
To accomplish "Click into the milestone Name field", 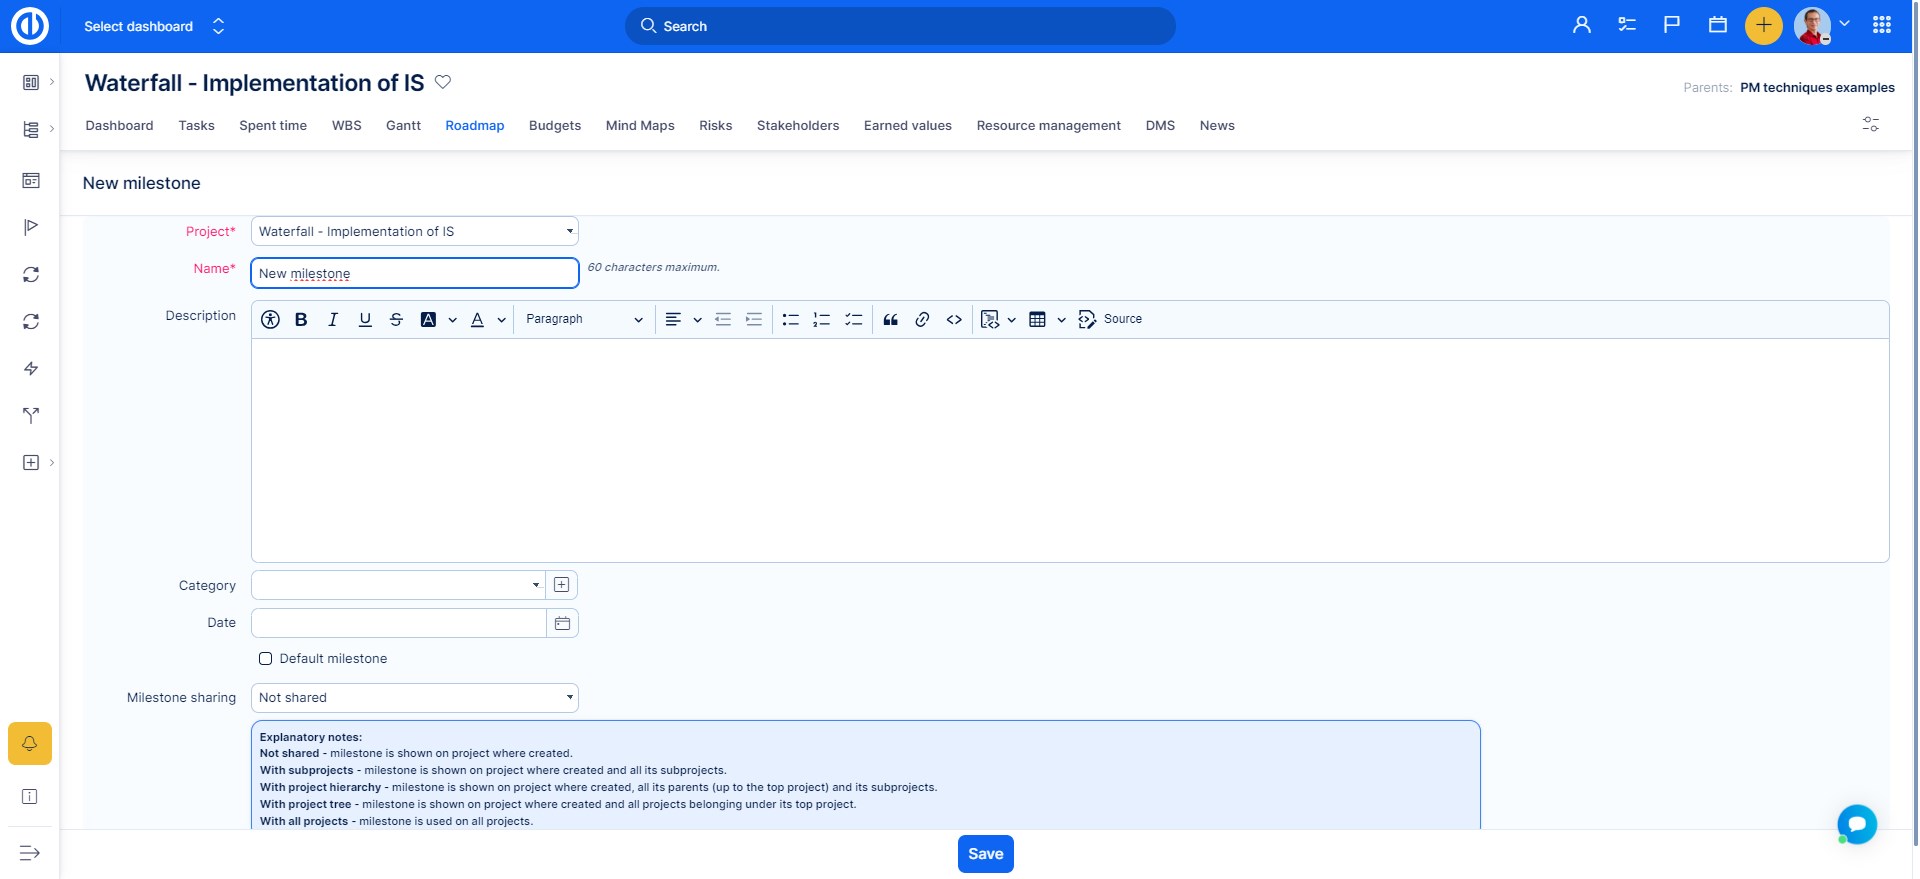I will point(414,274).
